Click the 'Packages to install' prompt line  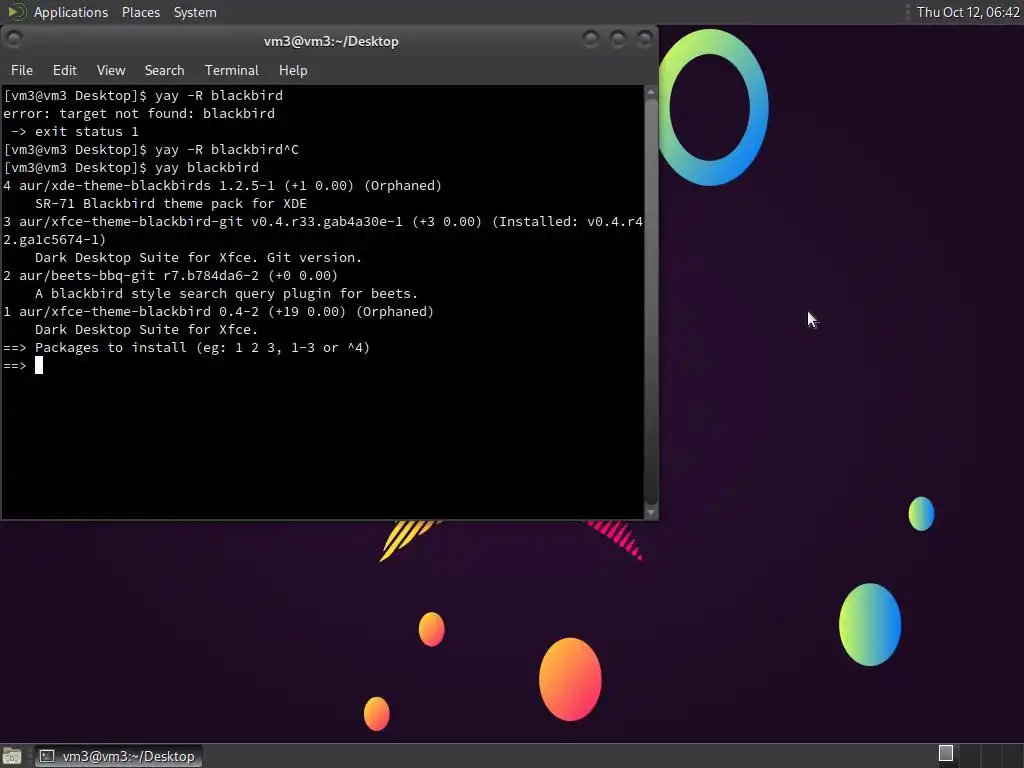(187, 347)
